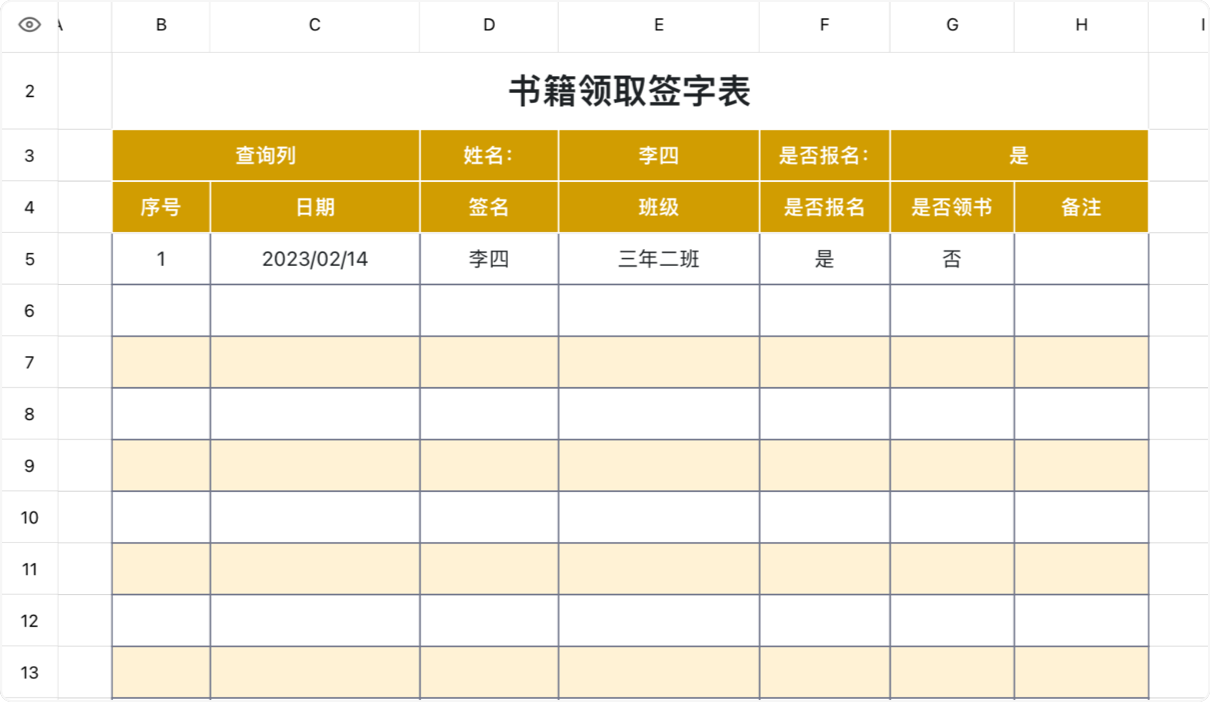Select row 3 header

click(x=29, y=155)
